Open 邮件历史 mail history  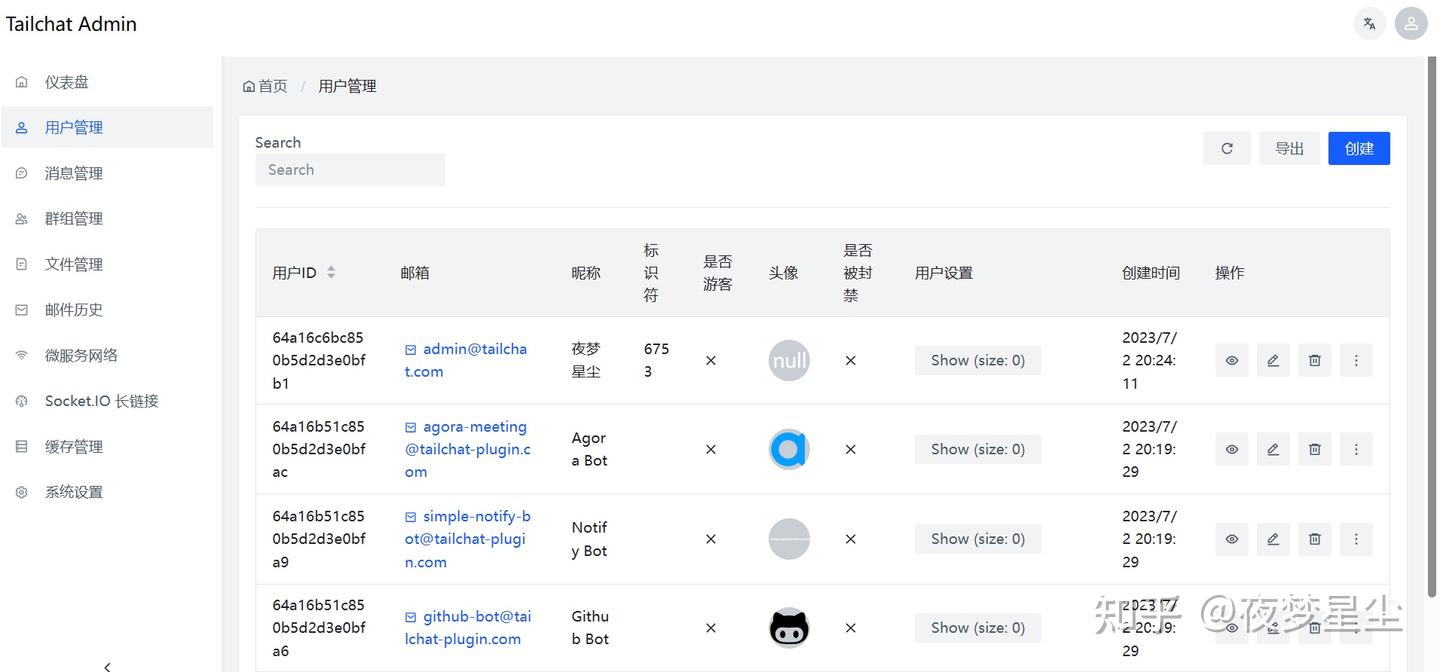point(75,309)
